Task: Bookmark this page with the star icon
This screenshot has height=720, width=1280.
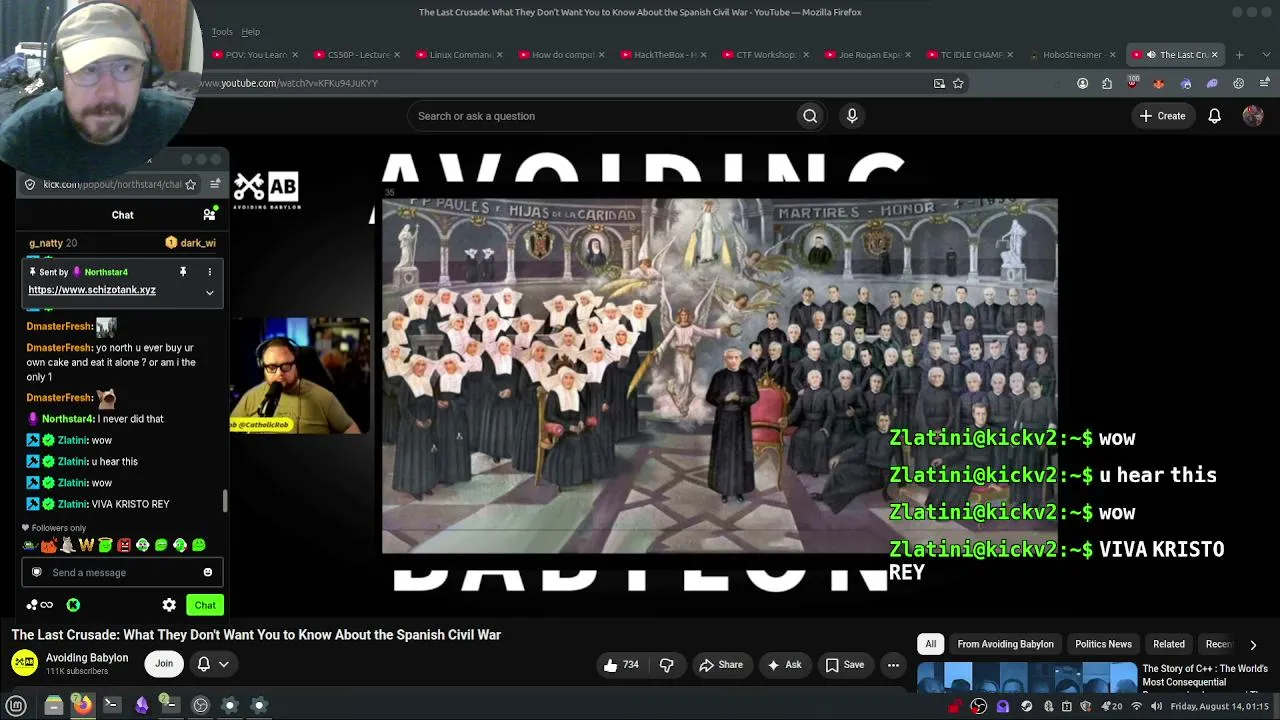Action: click(x=958, y=83)
